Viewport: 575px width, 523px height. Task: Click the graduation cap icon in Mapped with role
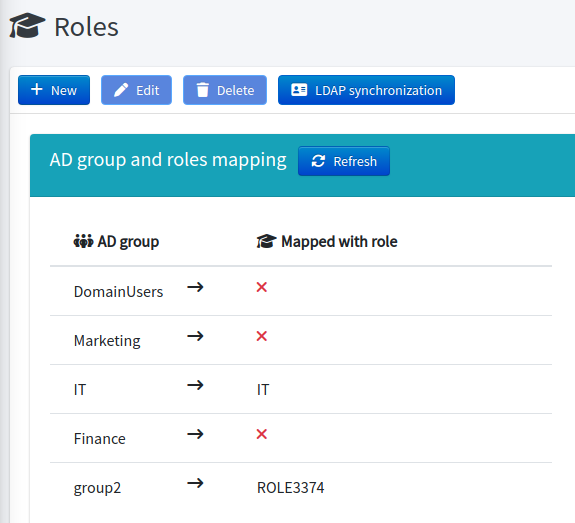266,241
